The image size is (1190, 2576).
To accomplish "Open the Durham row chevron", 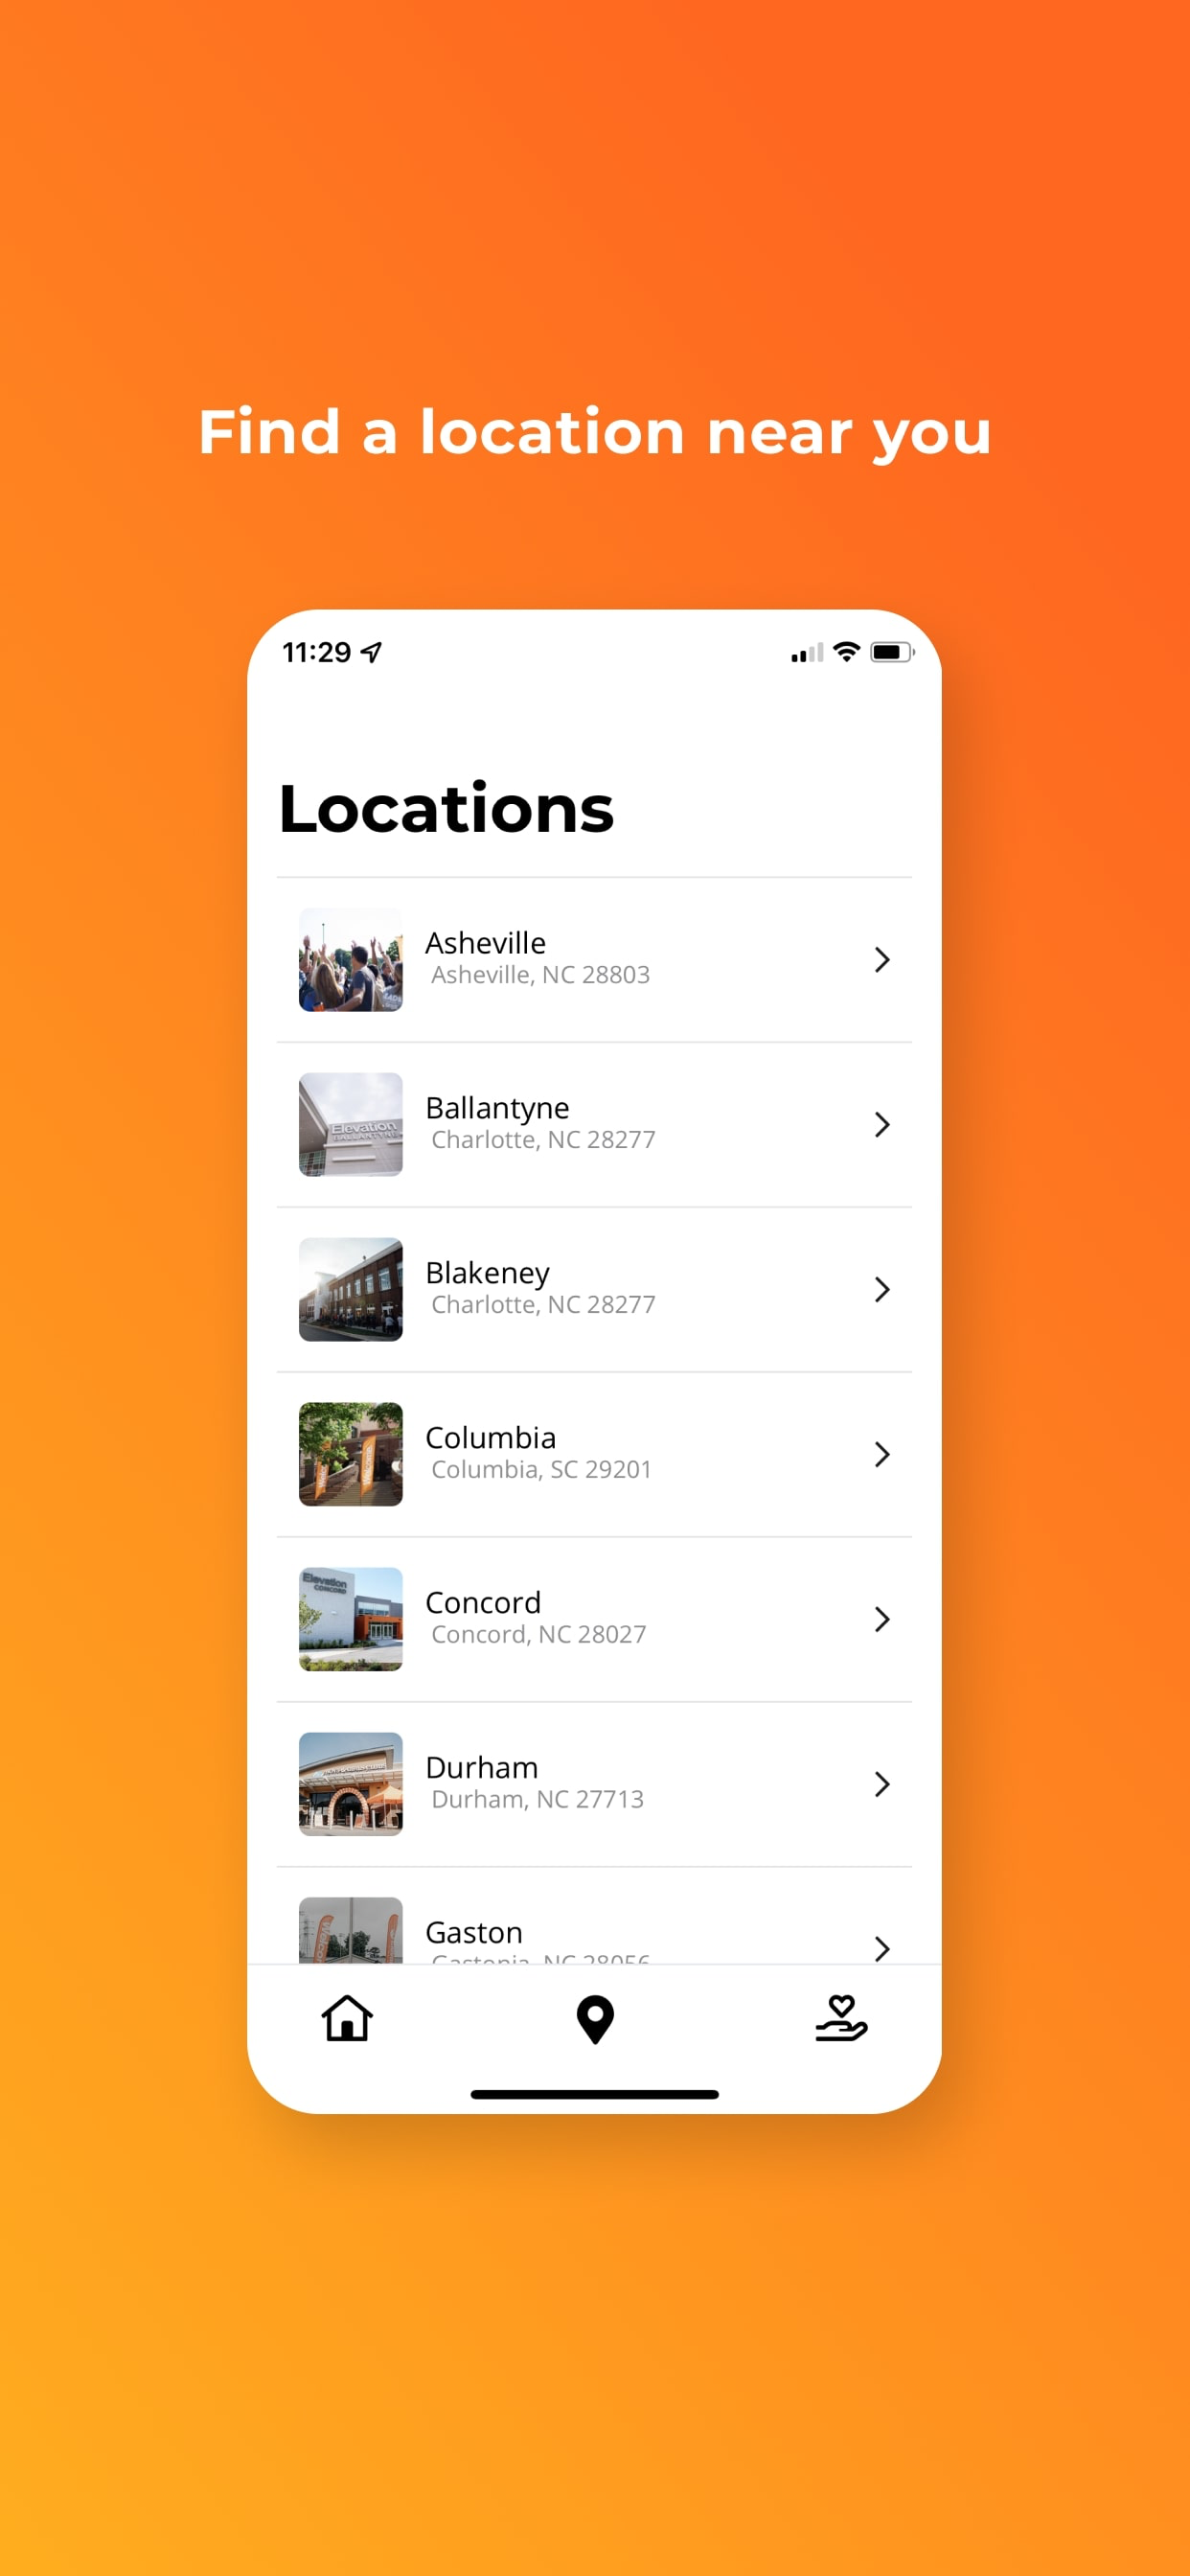I will point(881,1785).
